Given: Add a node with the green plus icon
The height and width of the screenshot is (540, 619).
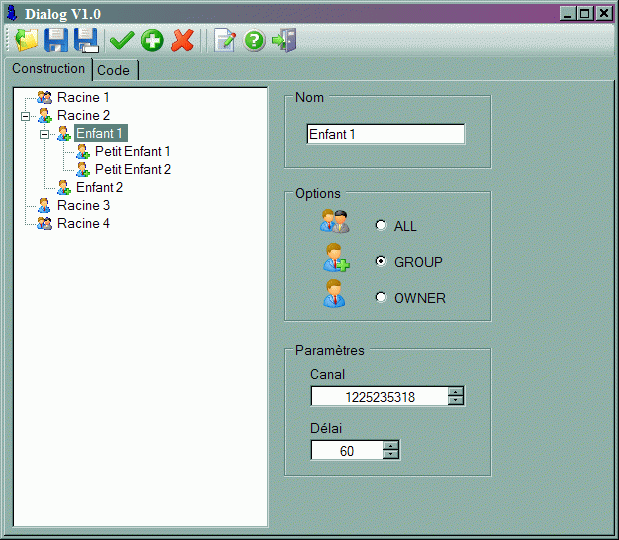Looking at the screenshot, I should 152,40.
